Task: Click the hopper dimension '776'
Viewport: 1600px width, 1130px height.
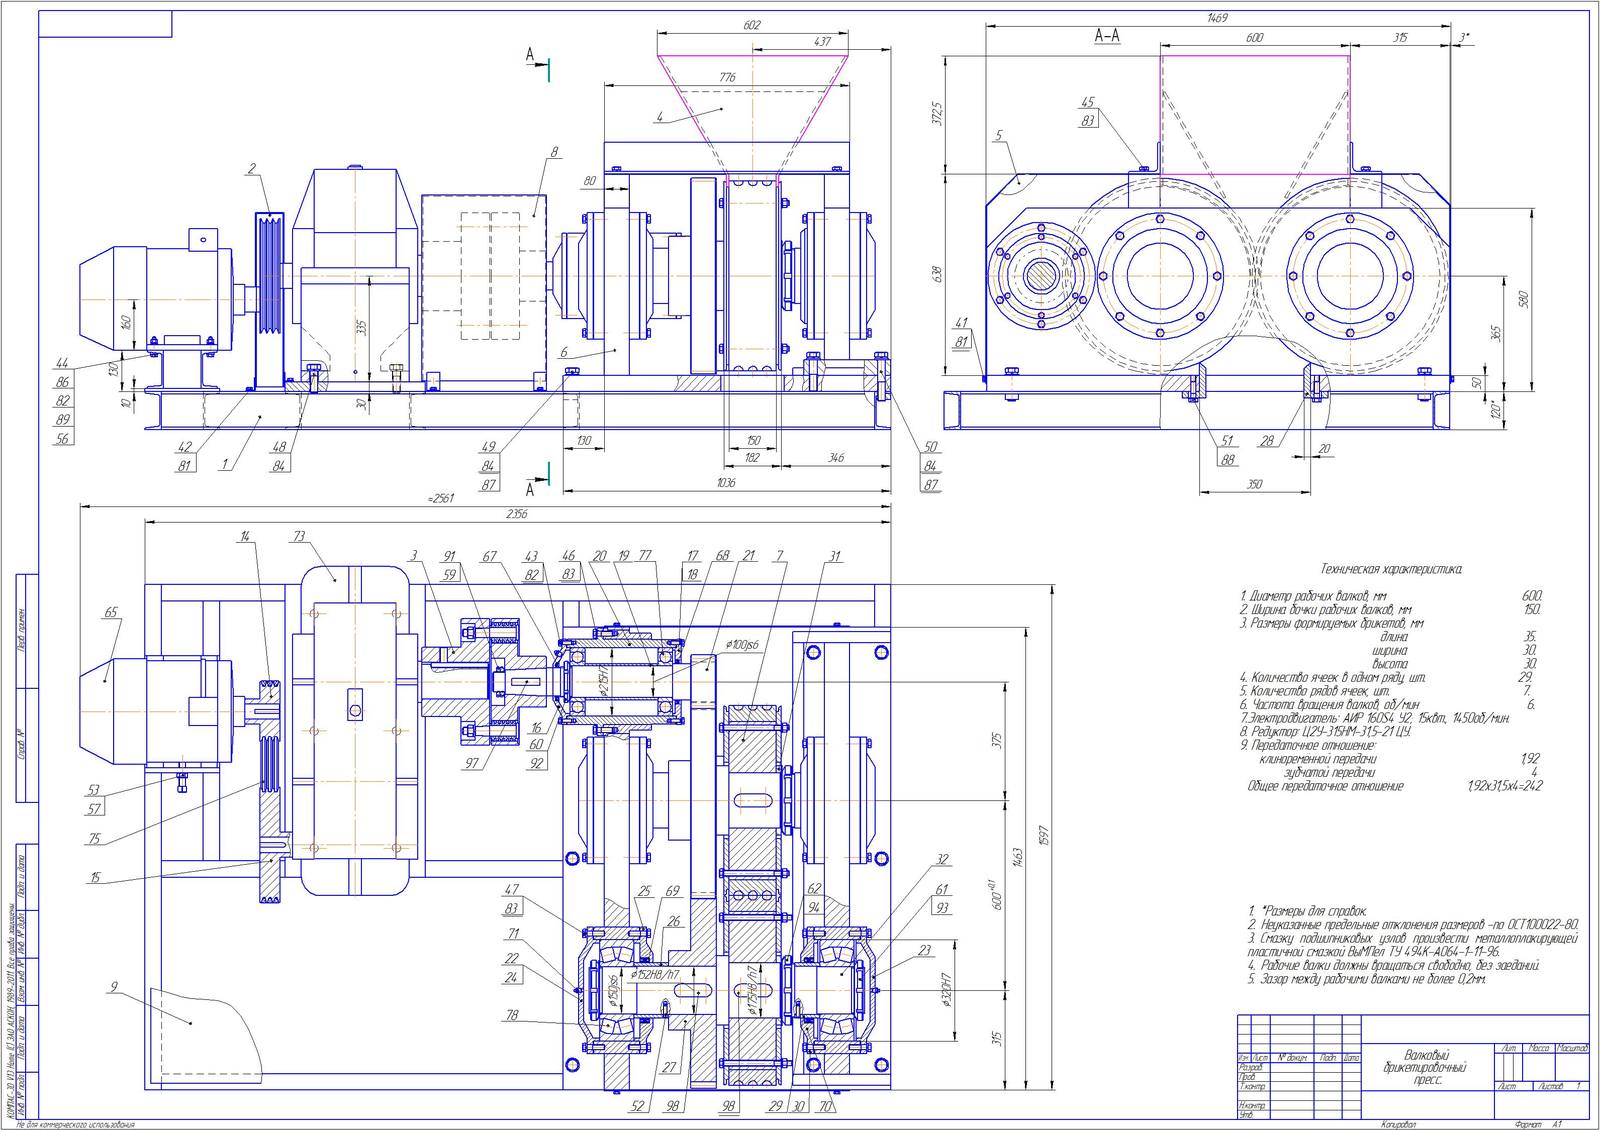Action: pyautogui.click(x=727, y=77)
